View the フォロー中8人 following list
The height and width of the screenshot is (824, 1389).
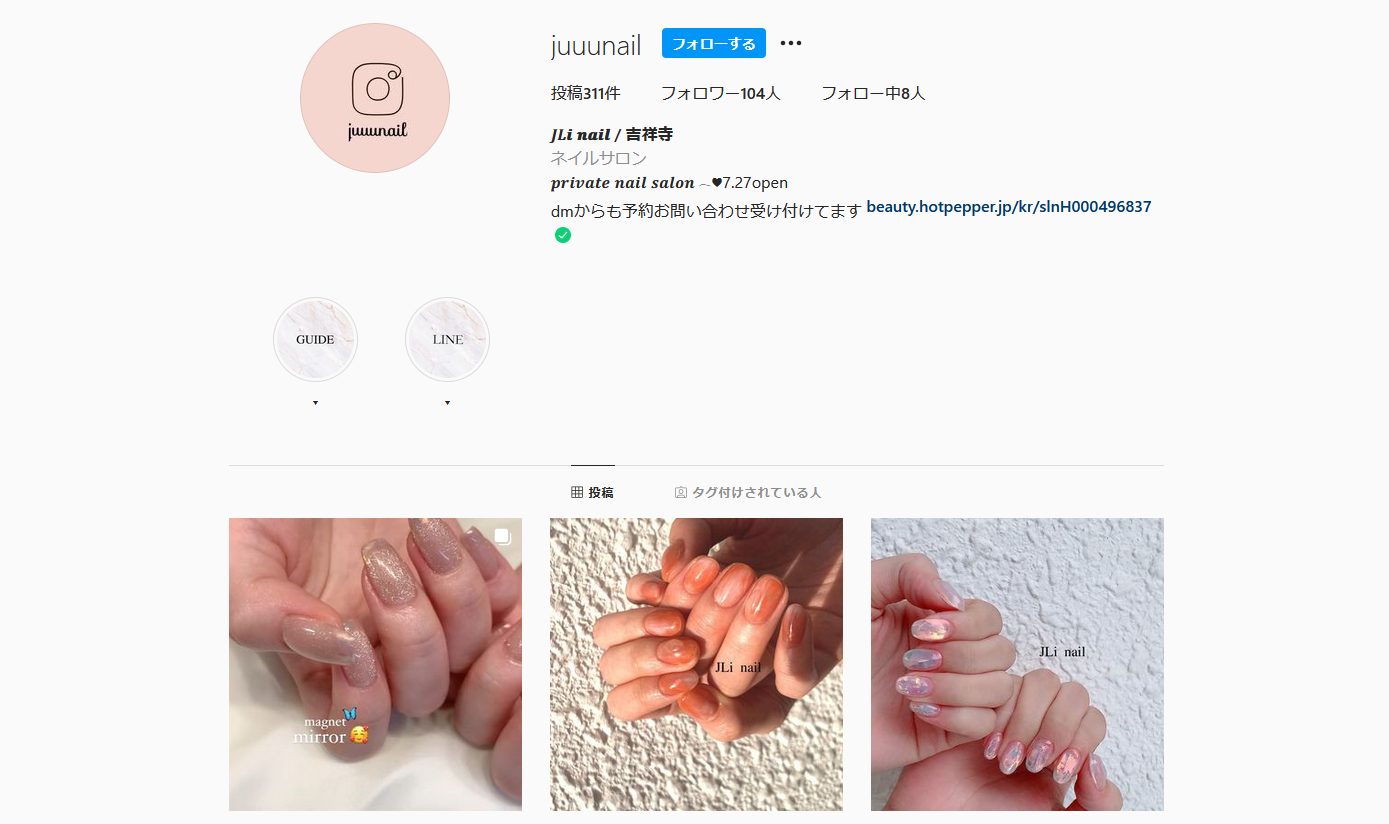pos(873,93)
